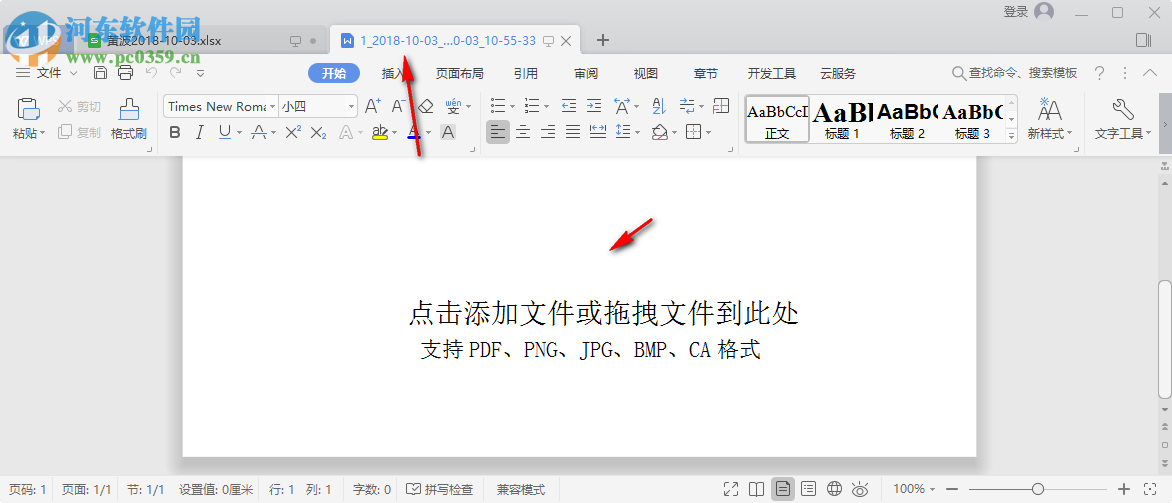Click the help question mark icon
The width and height of the screenshot is (1172, 503).
click(x=1099, y=73)
